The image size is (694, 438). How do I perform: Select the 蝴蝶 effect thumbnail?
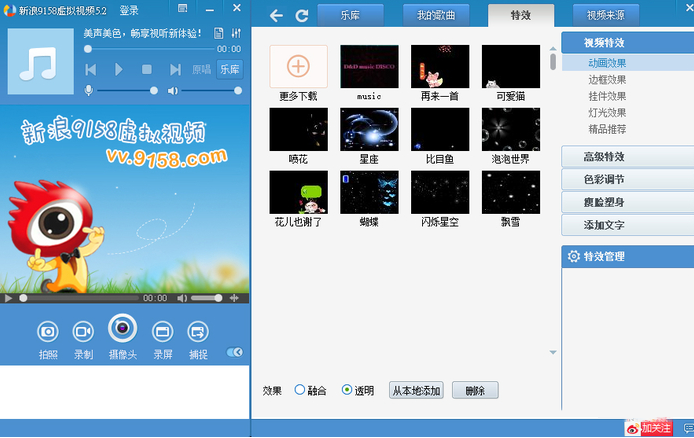click(369, 192)
